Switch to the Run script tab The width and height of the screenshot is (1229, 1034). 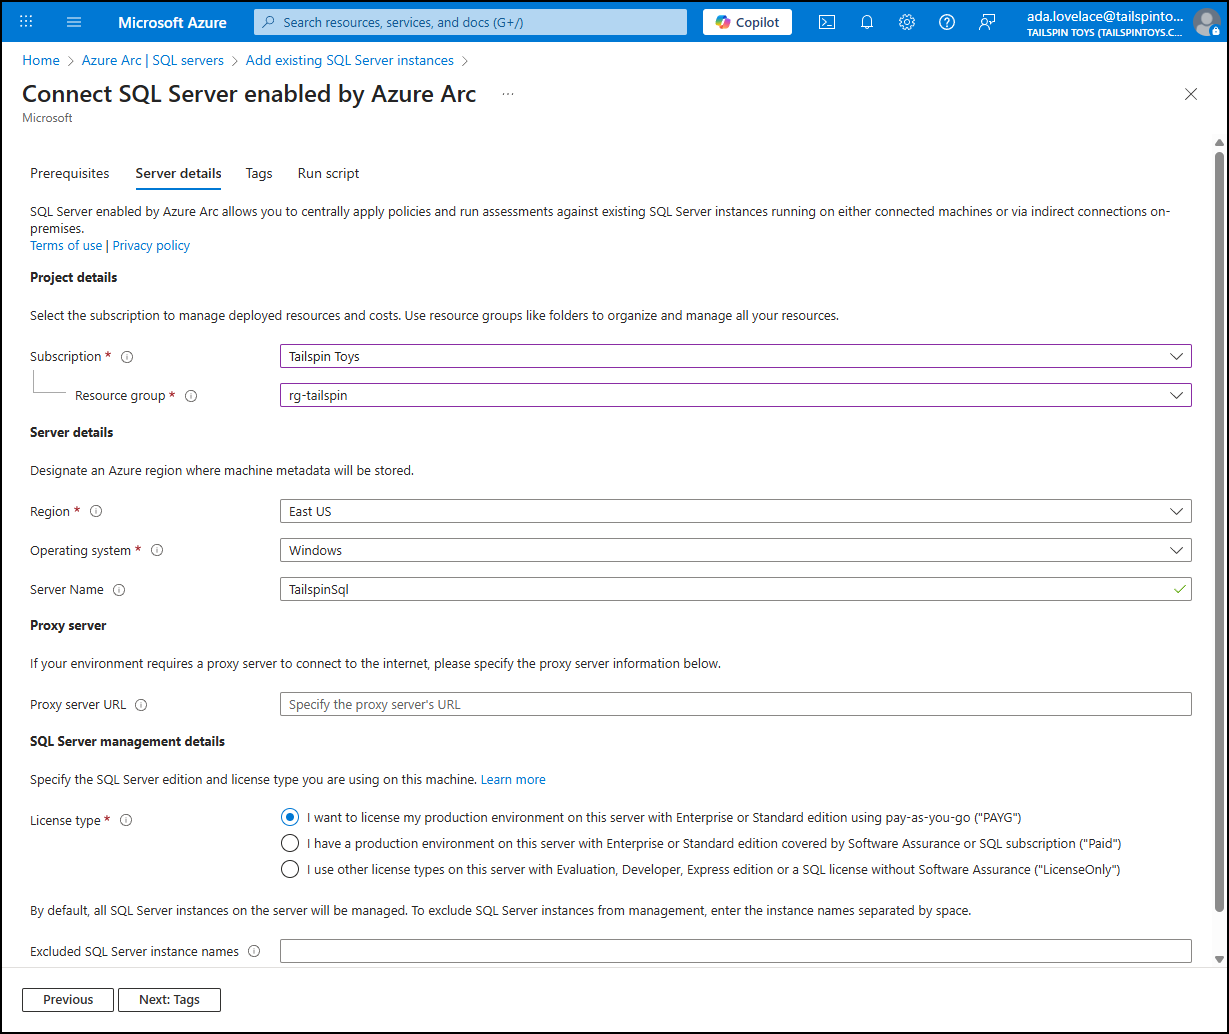pos(328,173)
